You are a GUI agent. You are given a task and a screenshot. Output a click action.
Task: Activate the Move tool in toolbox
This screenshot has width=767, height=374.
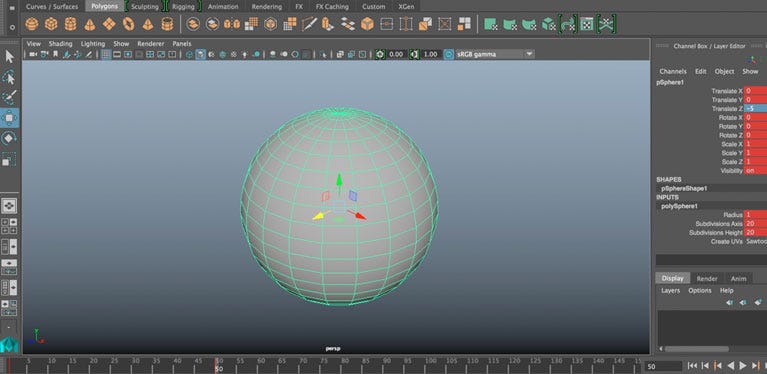tap(9, 118)
